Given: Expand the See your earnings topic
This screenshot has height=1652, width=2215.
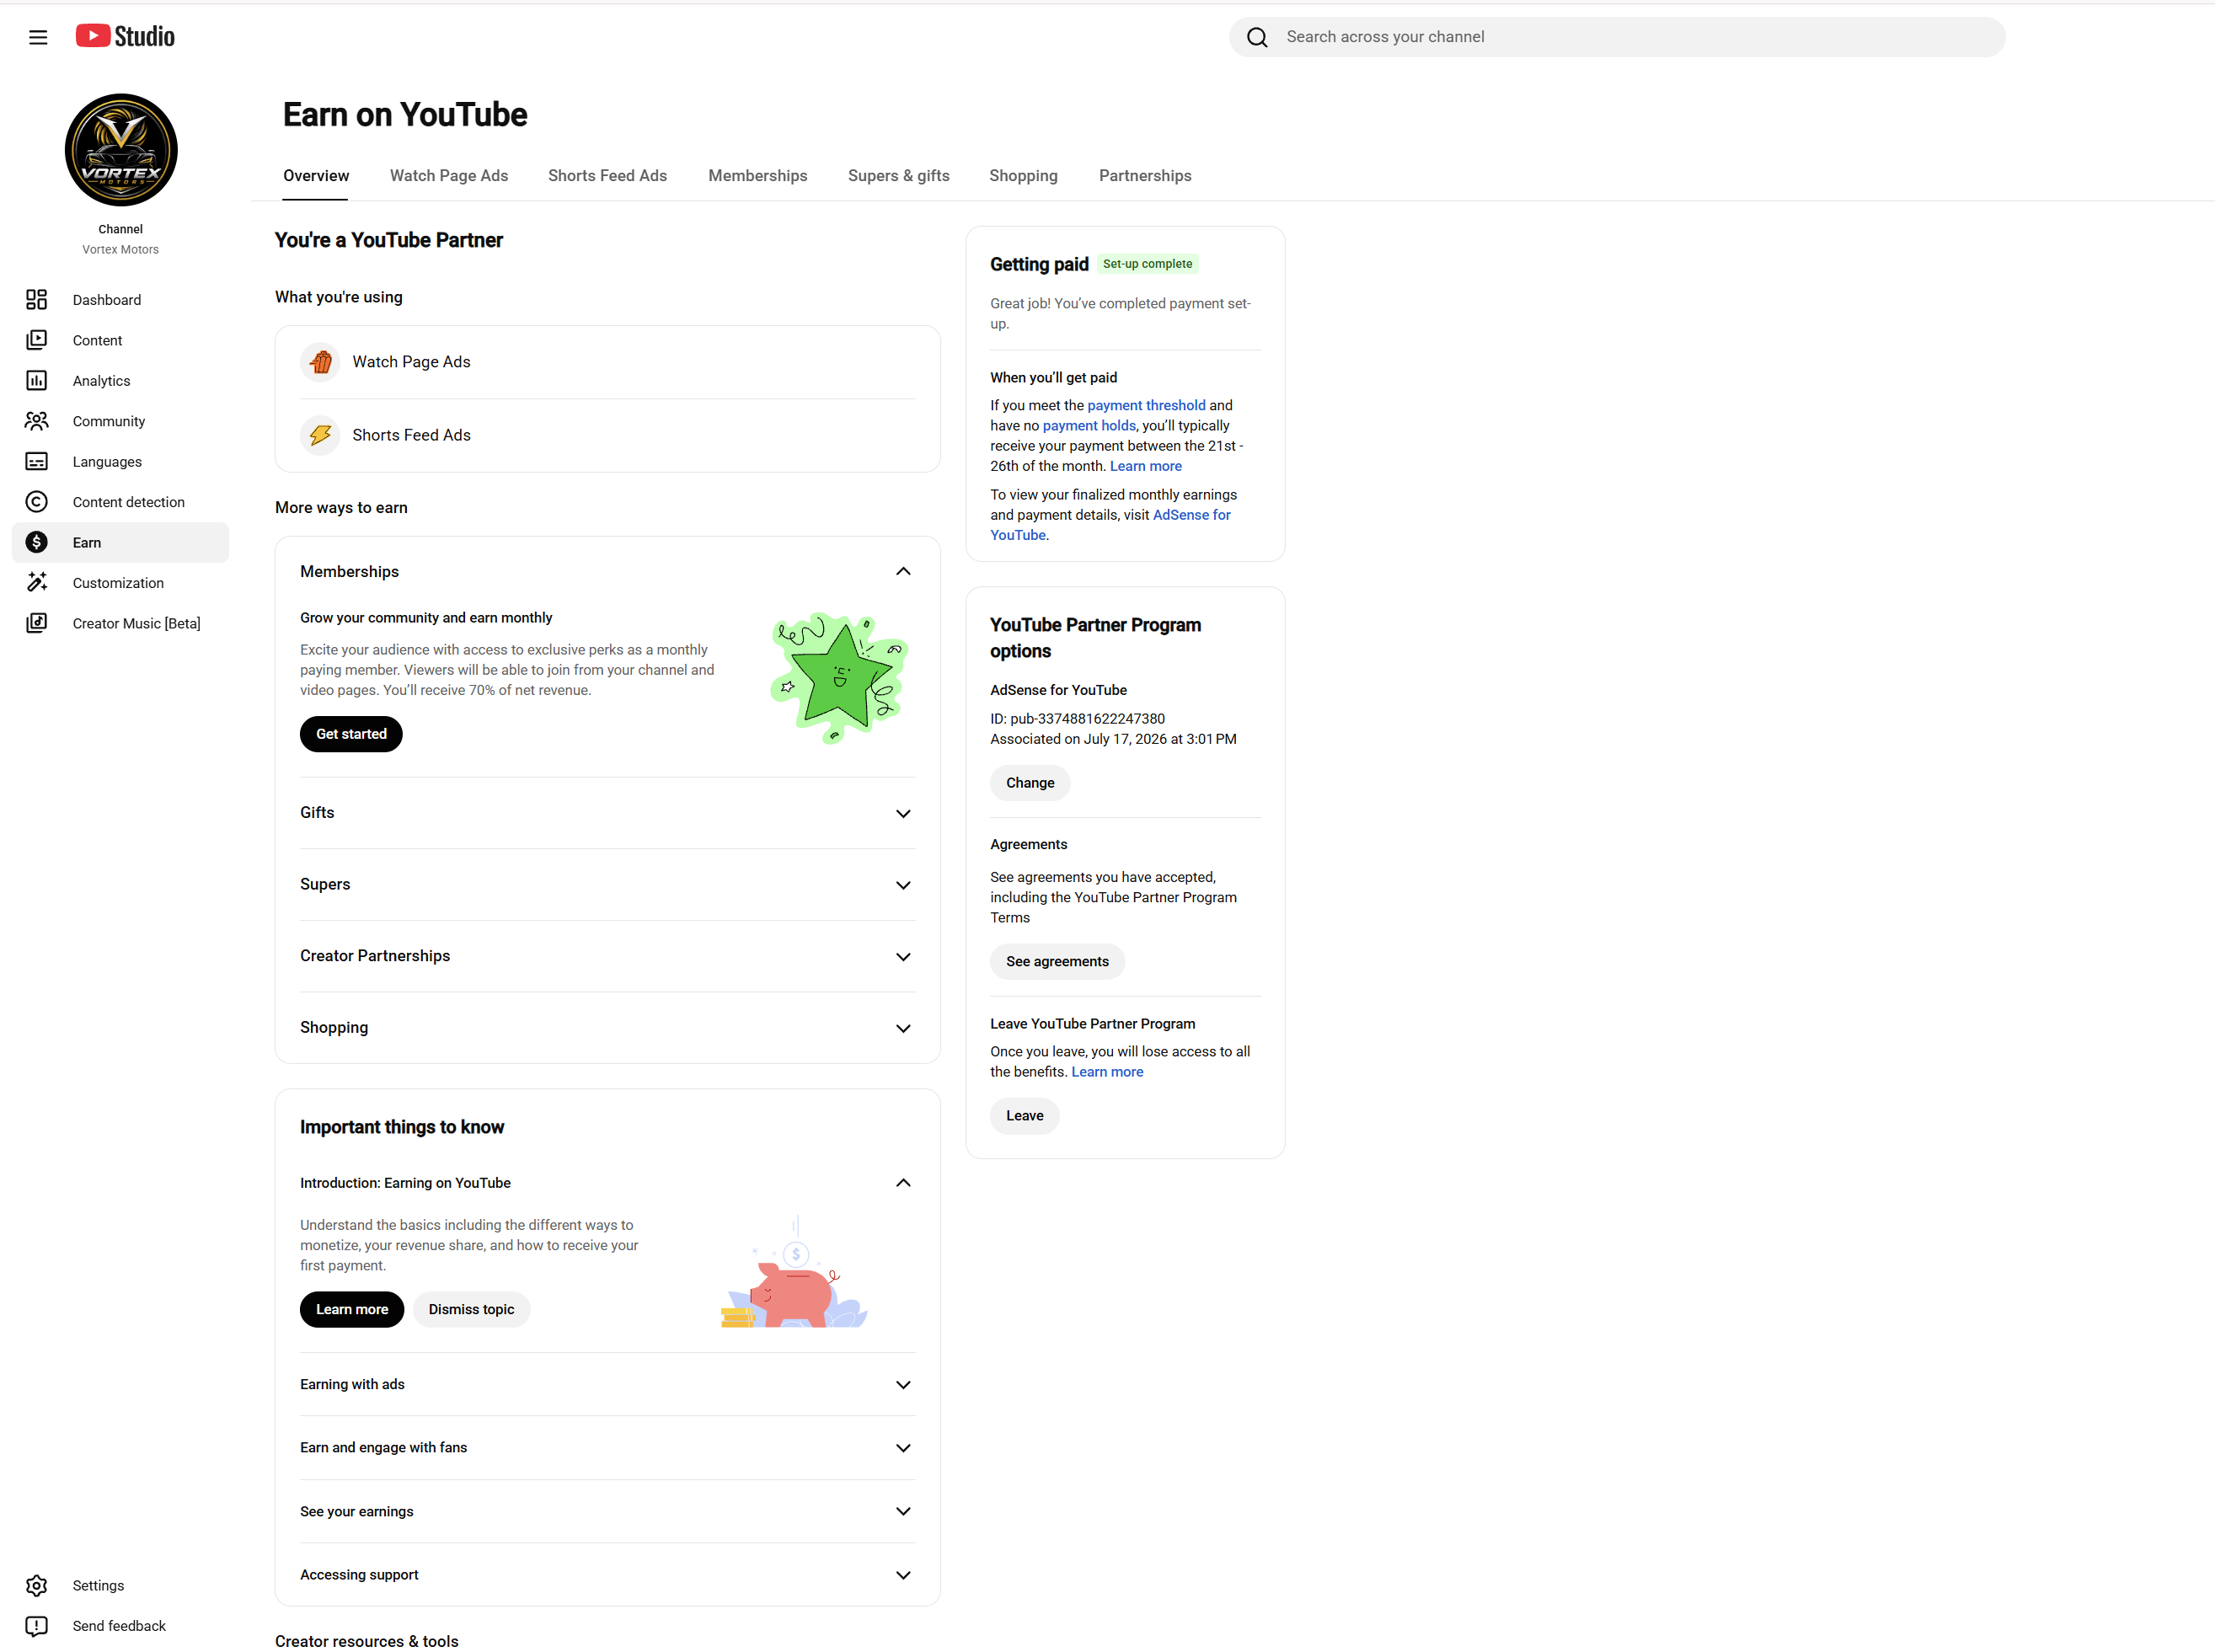Looking at the screenshot, I should (x=903, y=1511).
